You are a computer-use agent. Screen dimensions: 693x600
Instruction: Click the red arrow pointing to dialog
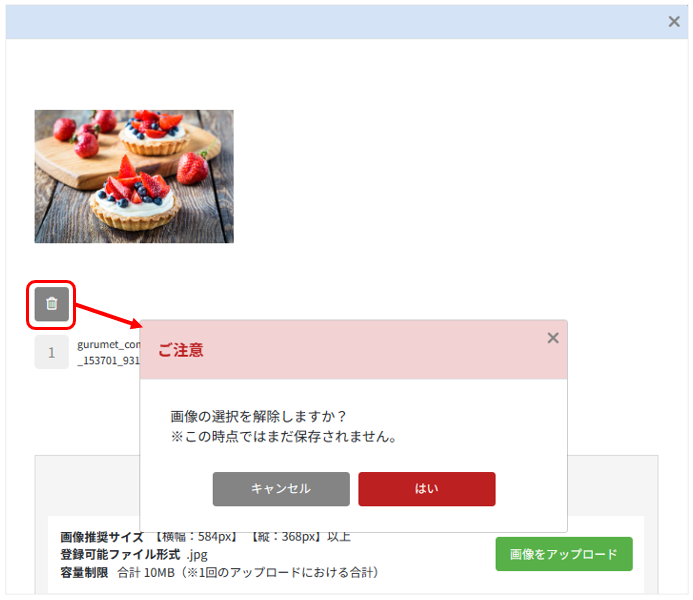click(x=108, y=316)
